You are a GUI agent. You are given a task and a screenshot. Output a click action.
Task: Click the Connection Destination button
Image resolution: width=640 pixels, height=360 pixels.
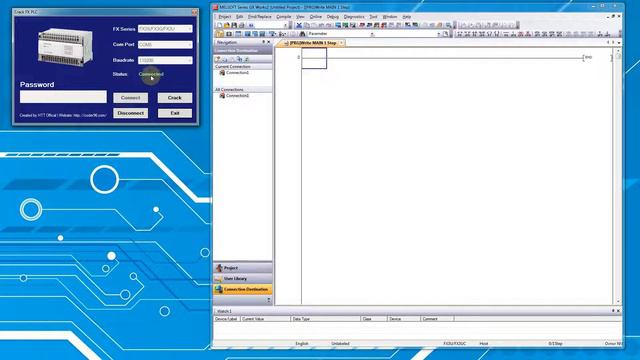242,289
